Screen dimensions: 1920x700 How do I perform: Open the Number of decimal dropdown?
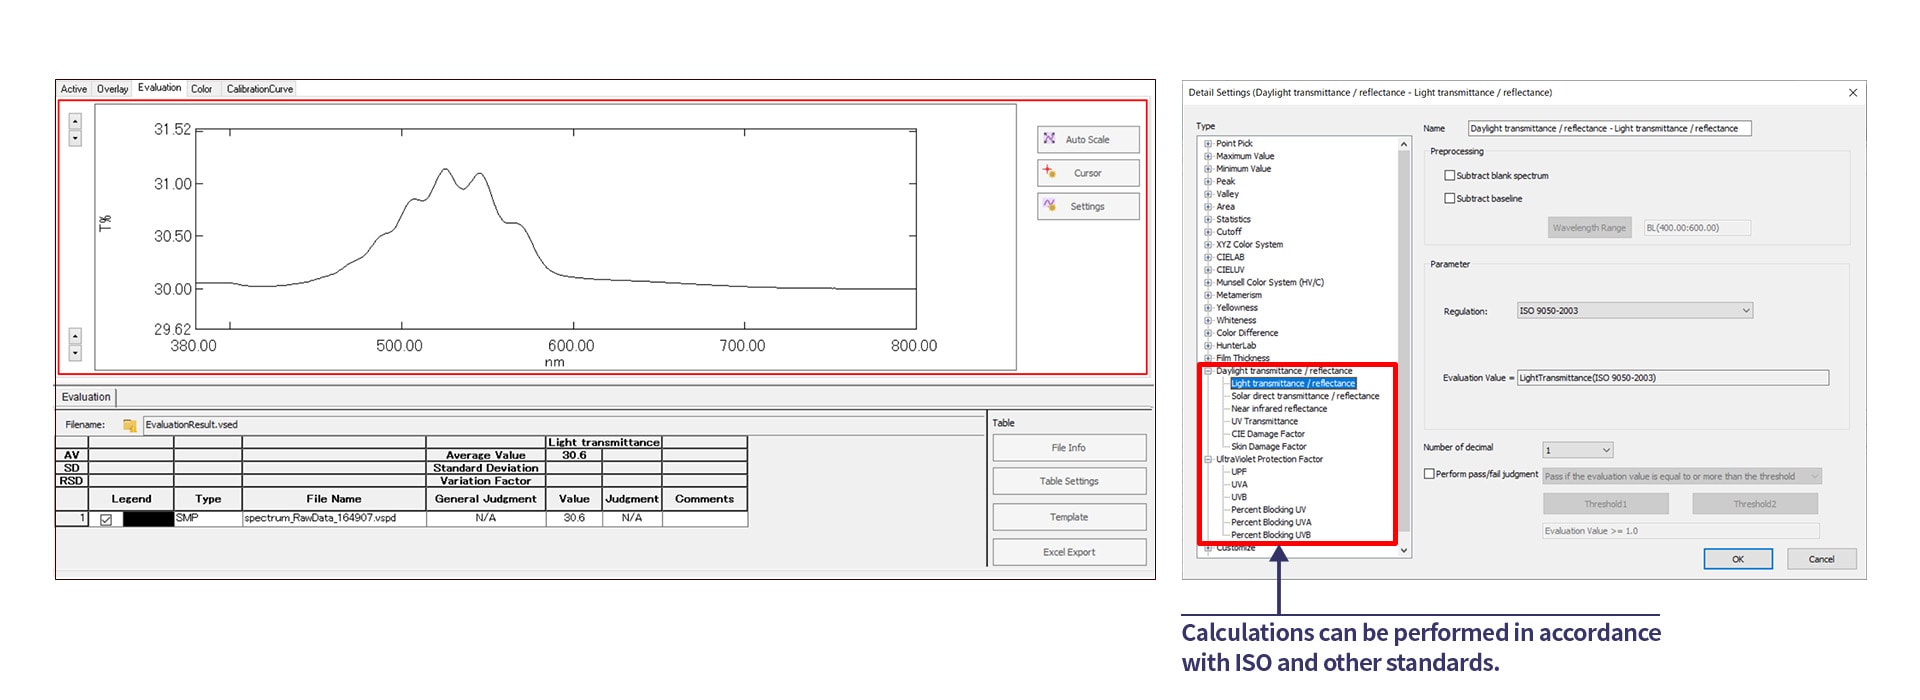1606,450
